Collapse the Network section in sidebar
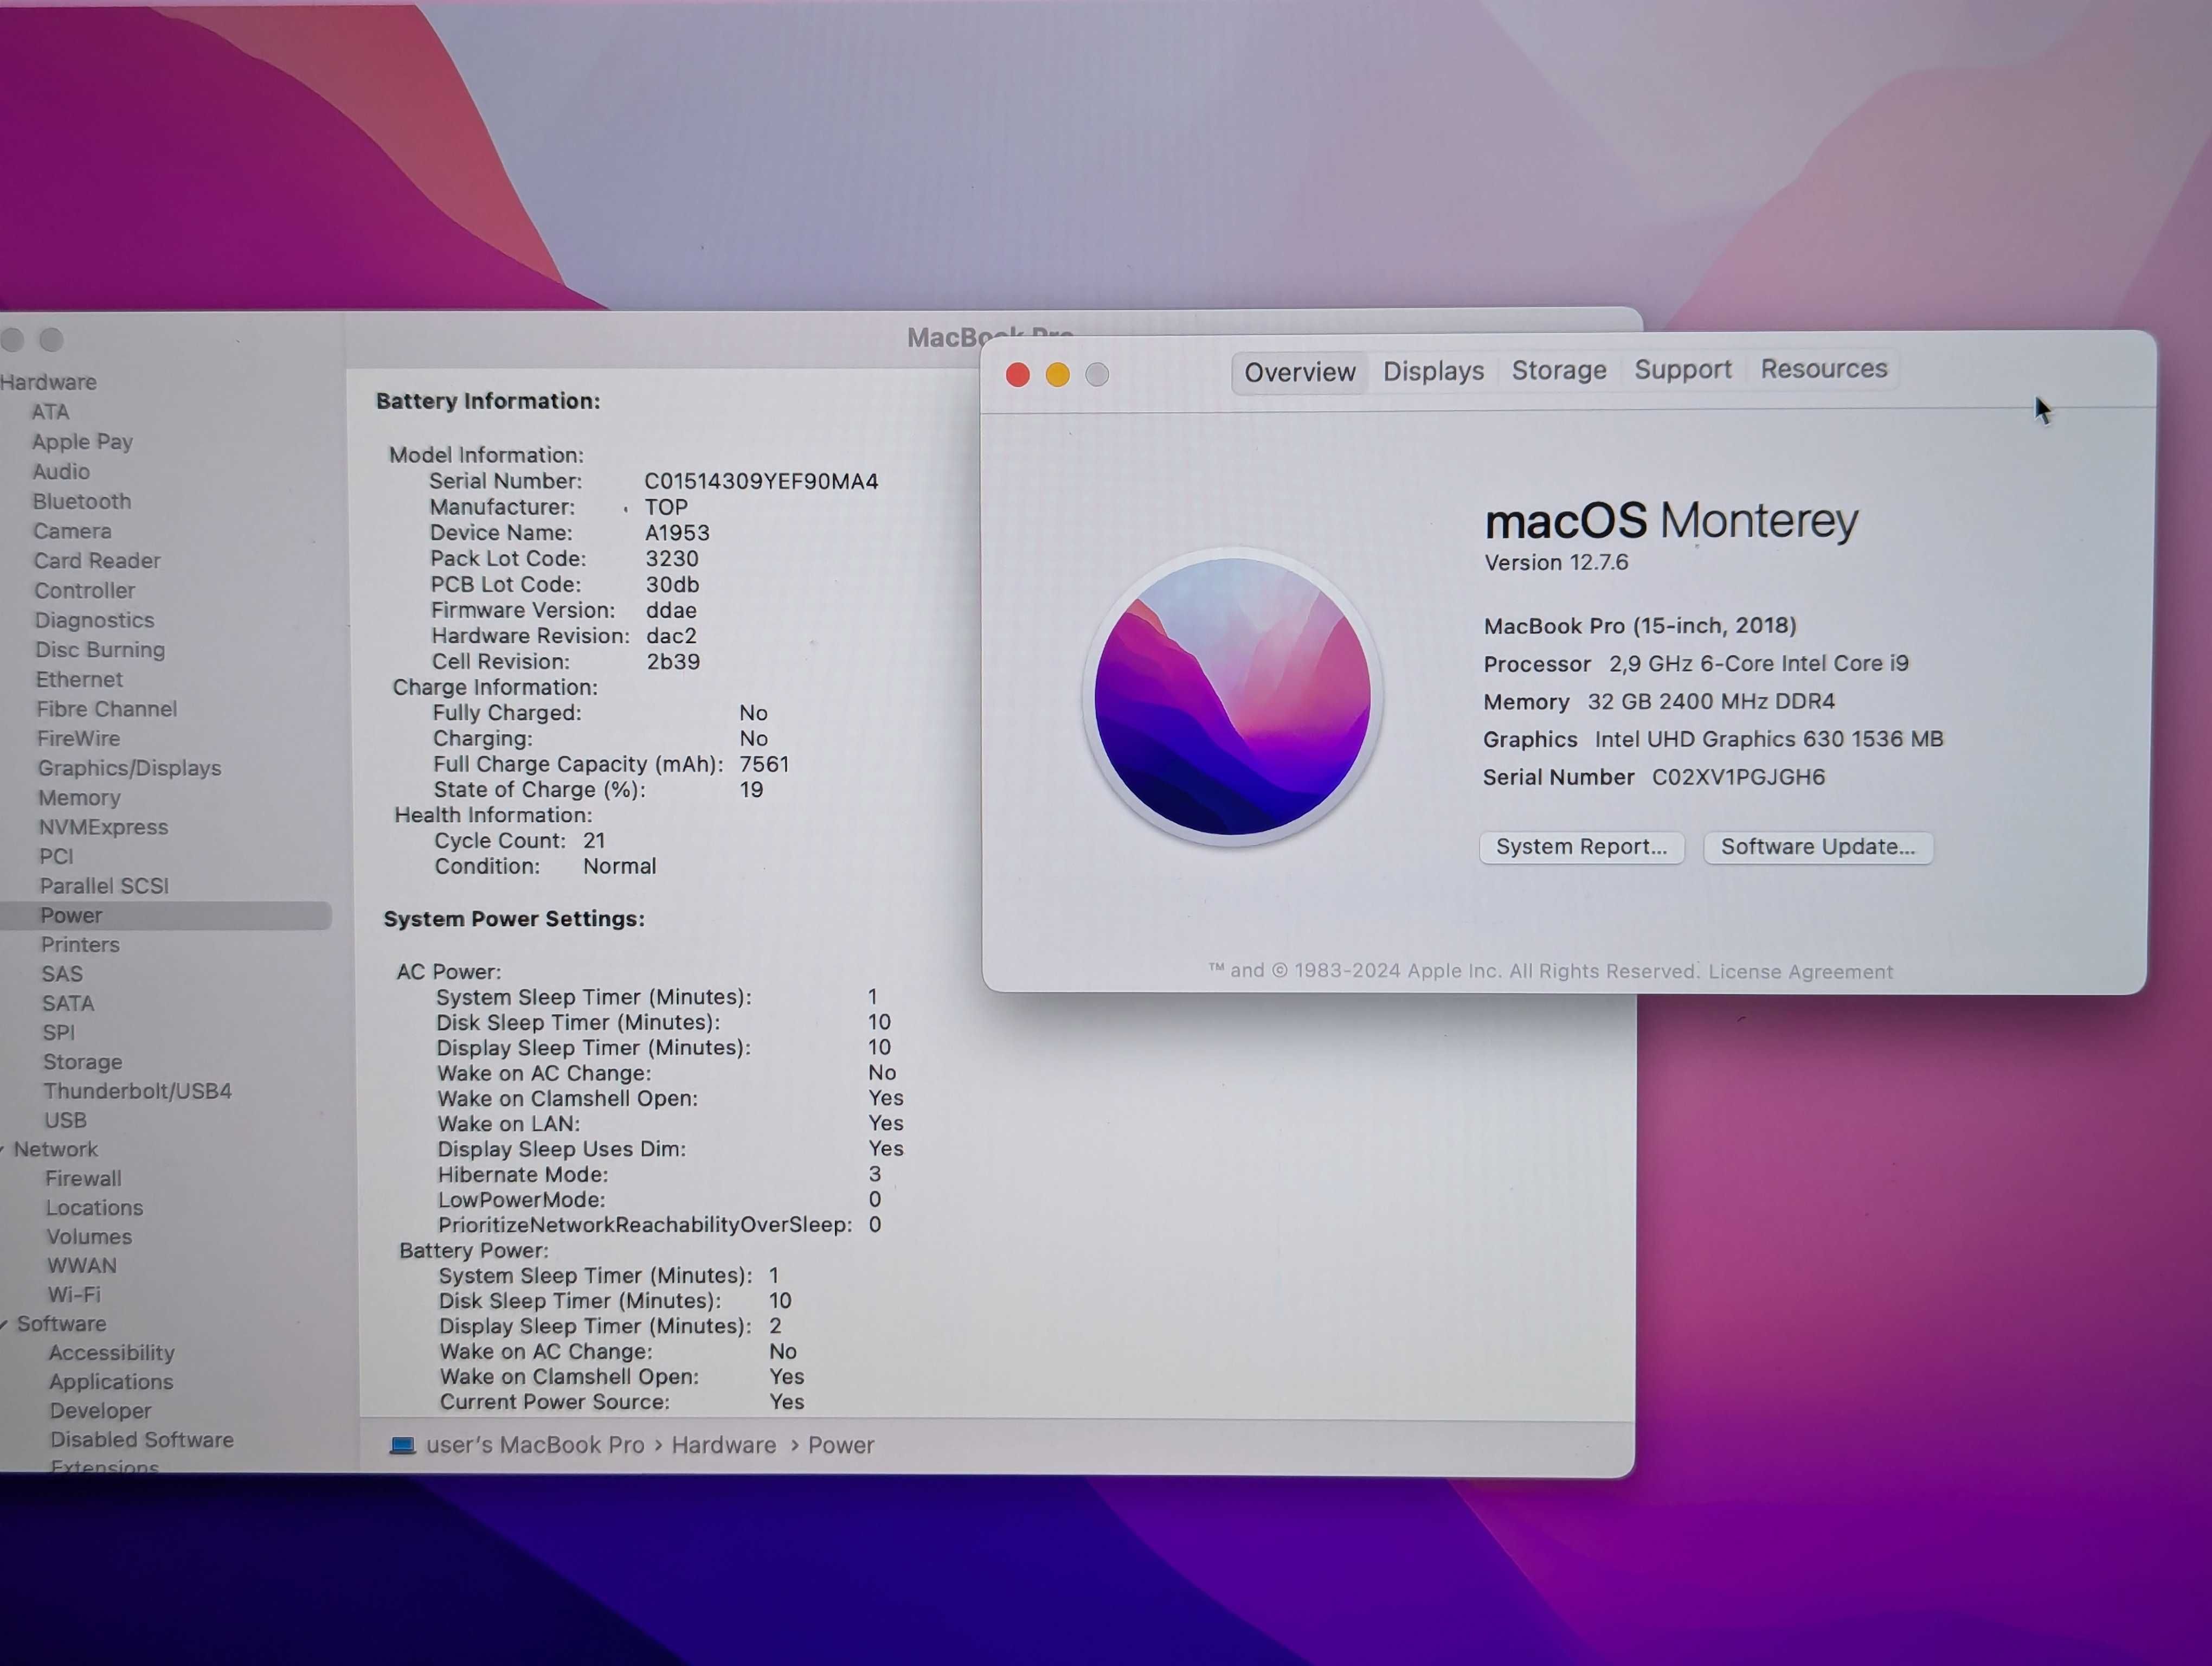 pos(3,1150)
